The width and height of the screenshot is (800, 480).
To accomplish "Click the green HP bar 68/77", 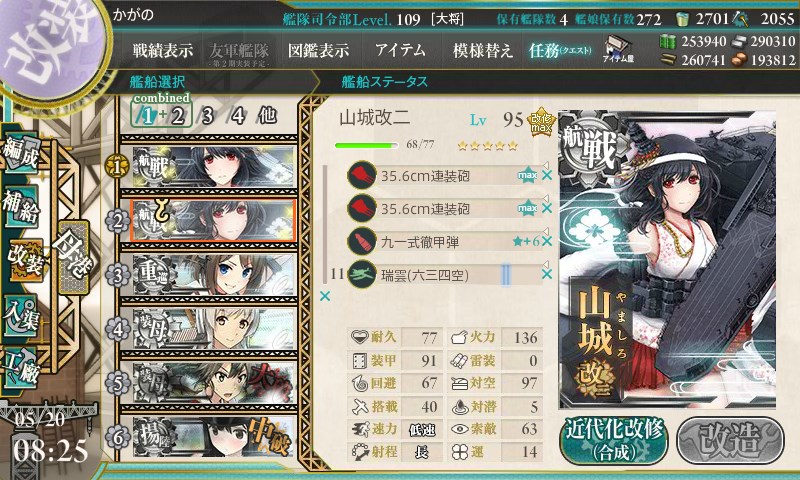I will [366, 145].
